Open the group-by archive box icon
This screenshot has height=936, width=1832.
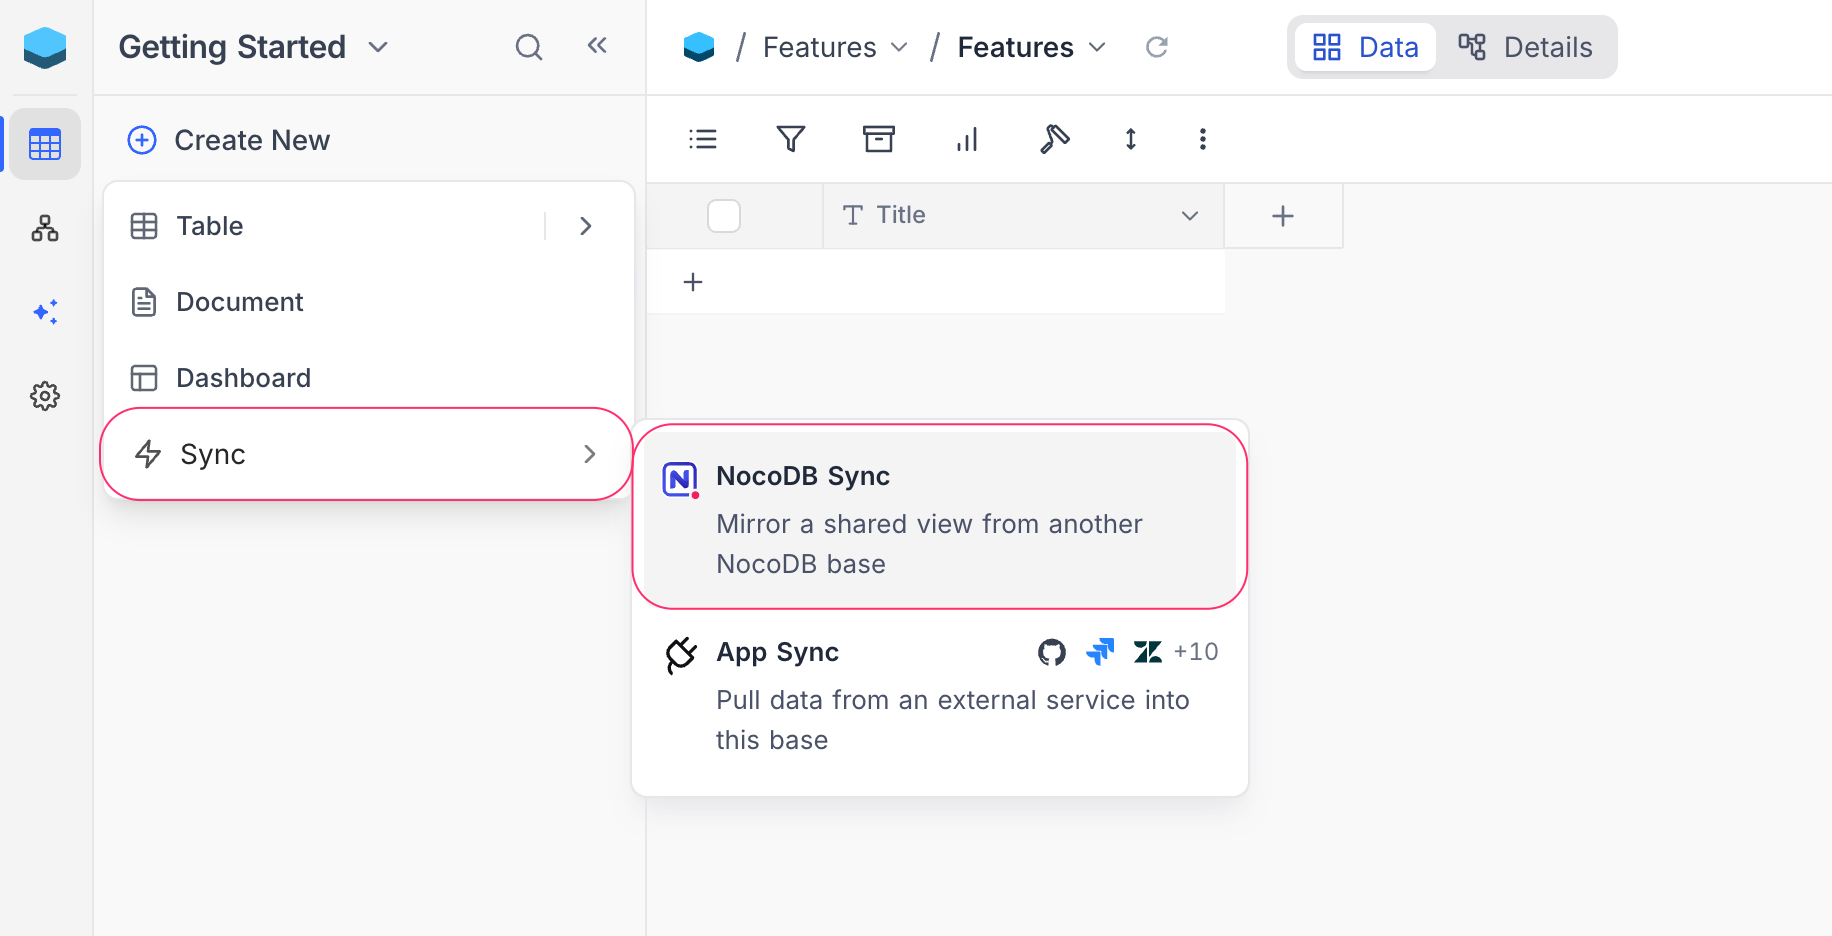[879, 139]
